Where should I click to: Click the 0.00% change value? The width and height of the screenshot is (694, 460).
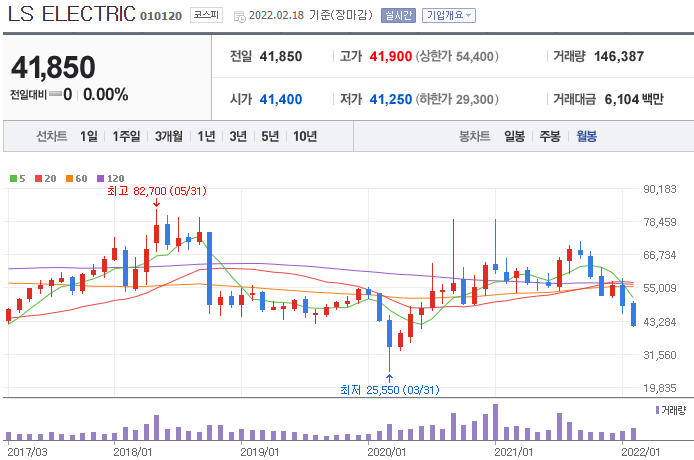[x=106, y=94]
